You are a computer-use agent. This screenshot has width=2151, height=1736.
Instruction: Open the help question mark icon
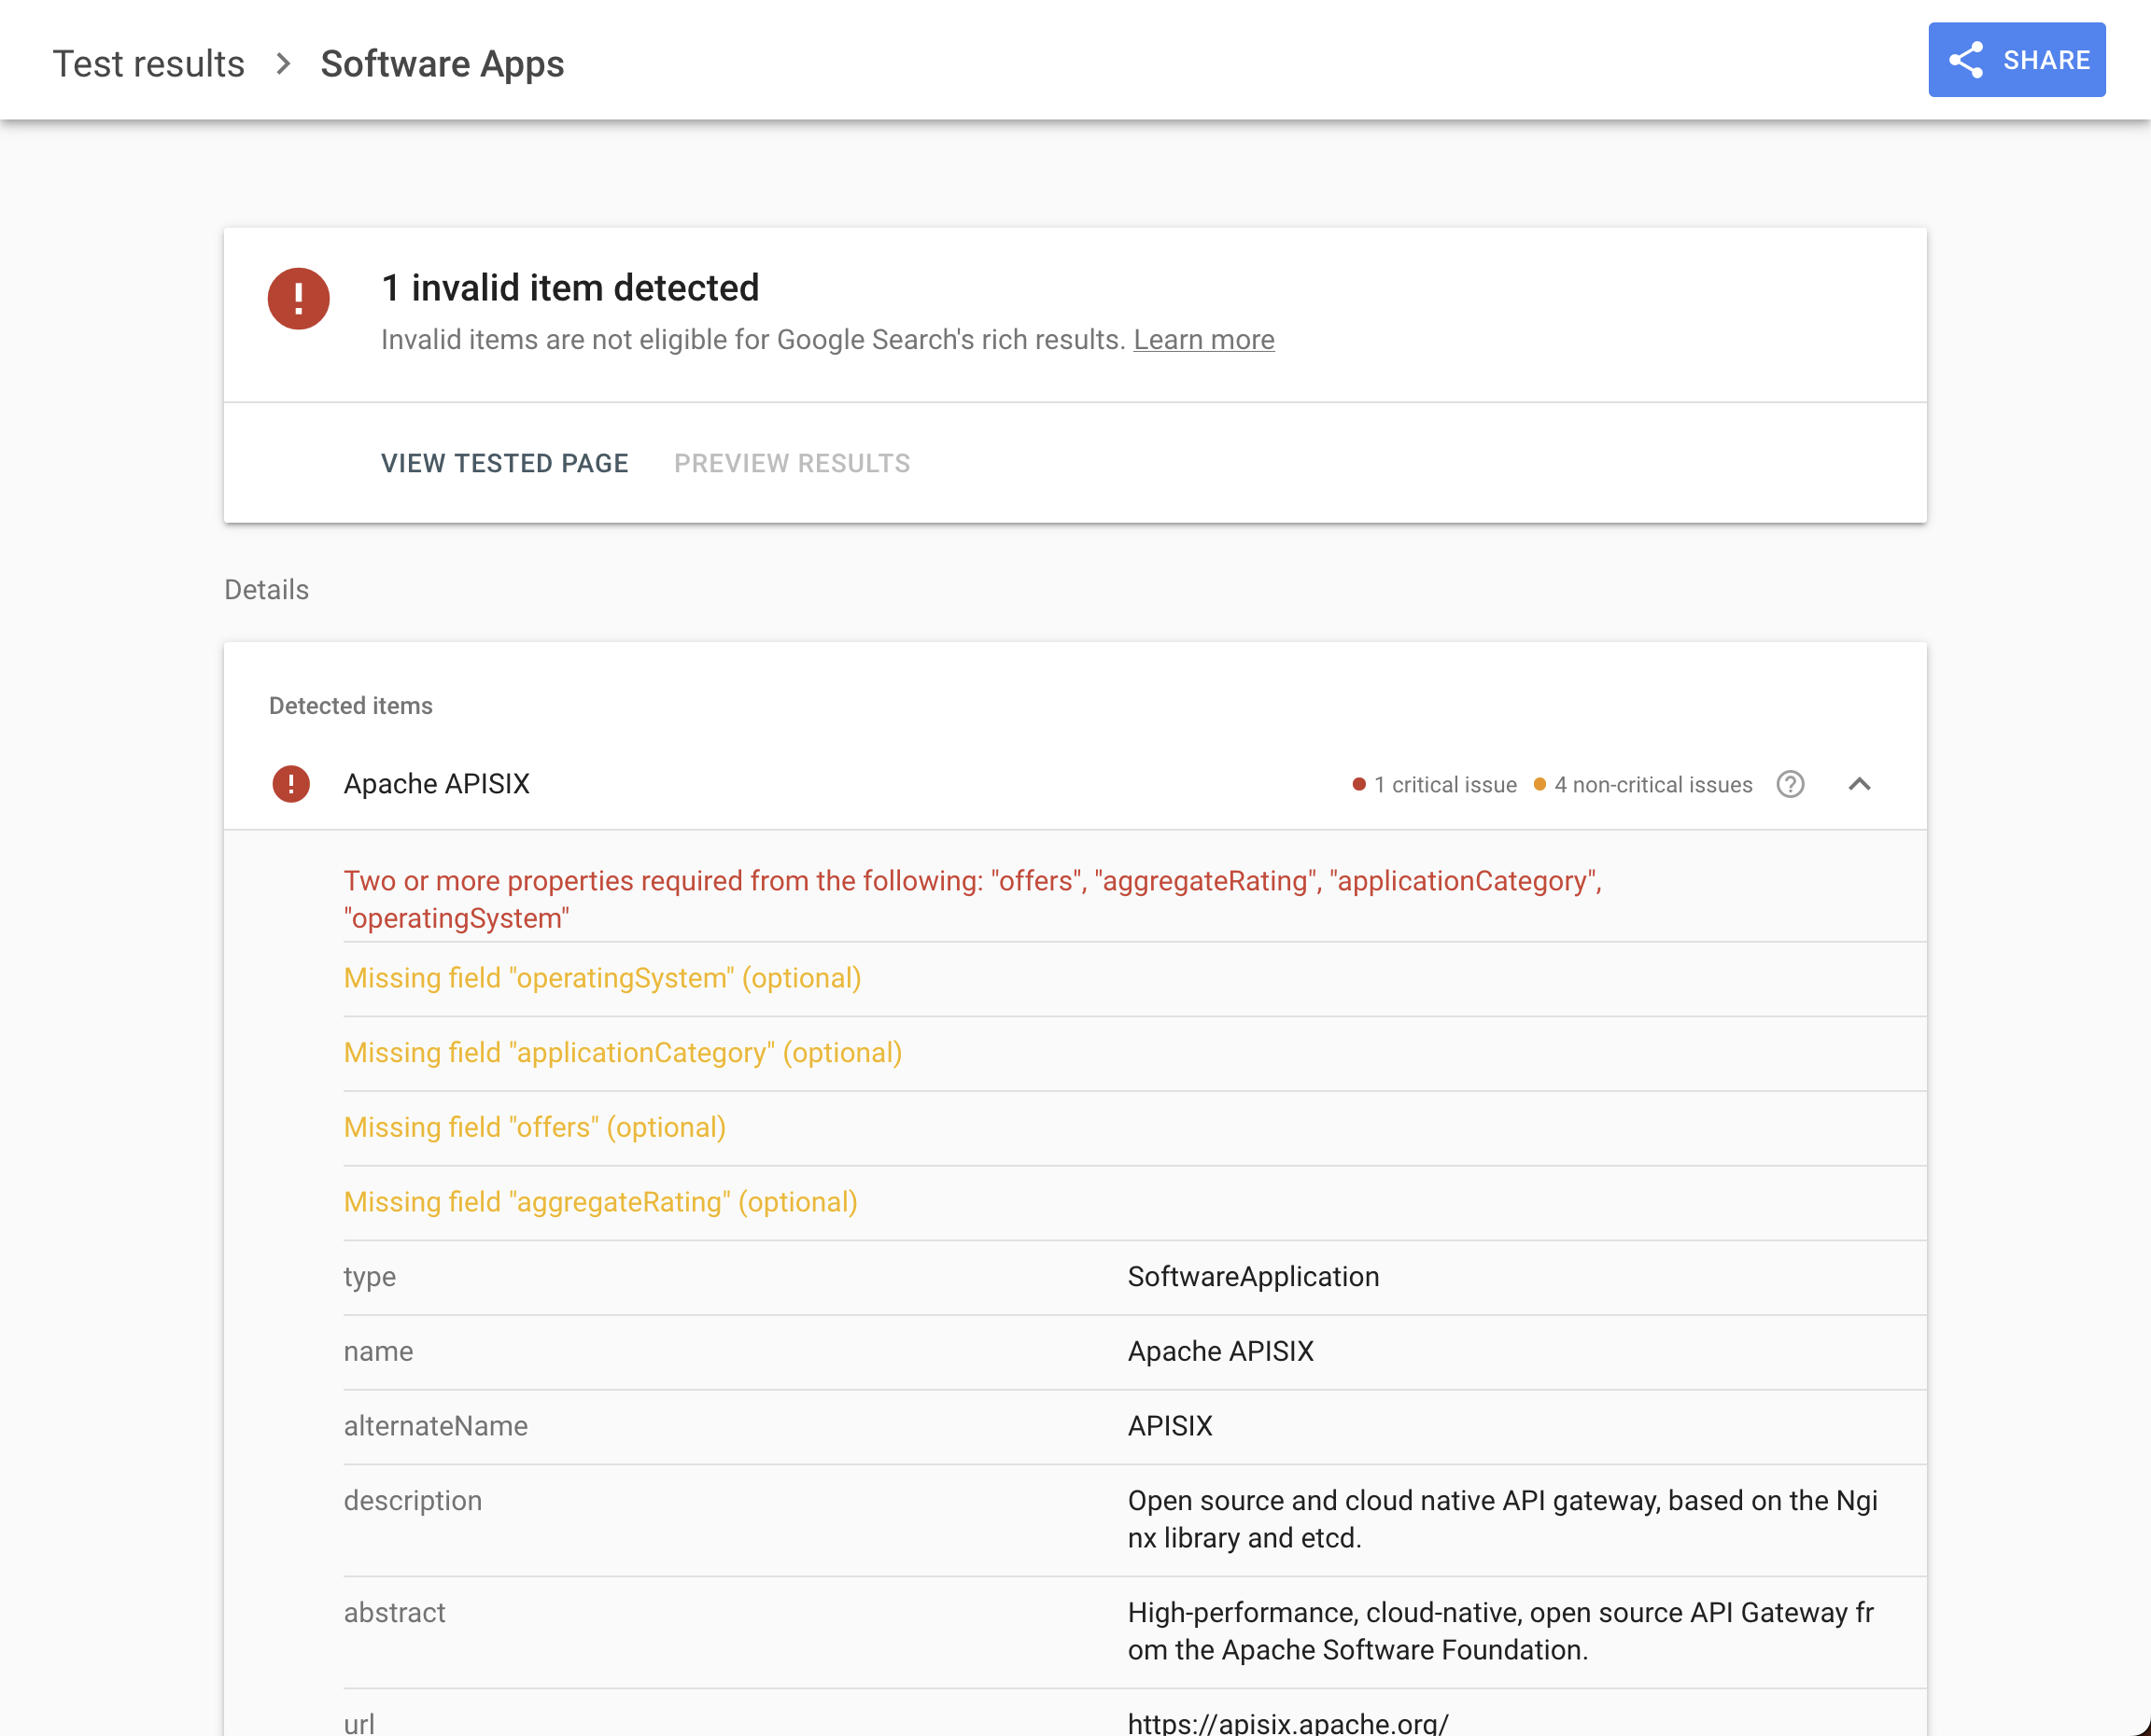1790,785
